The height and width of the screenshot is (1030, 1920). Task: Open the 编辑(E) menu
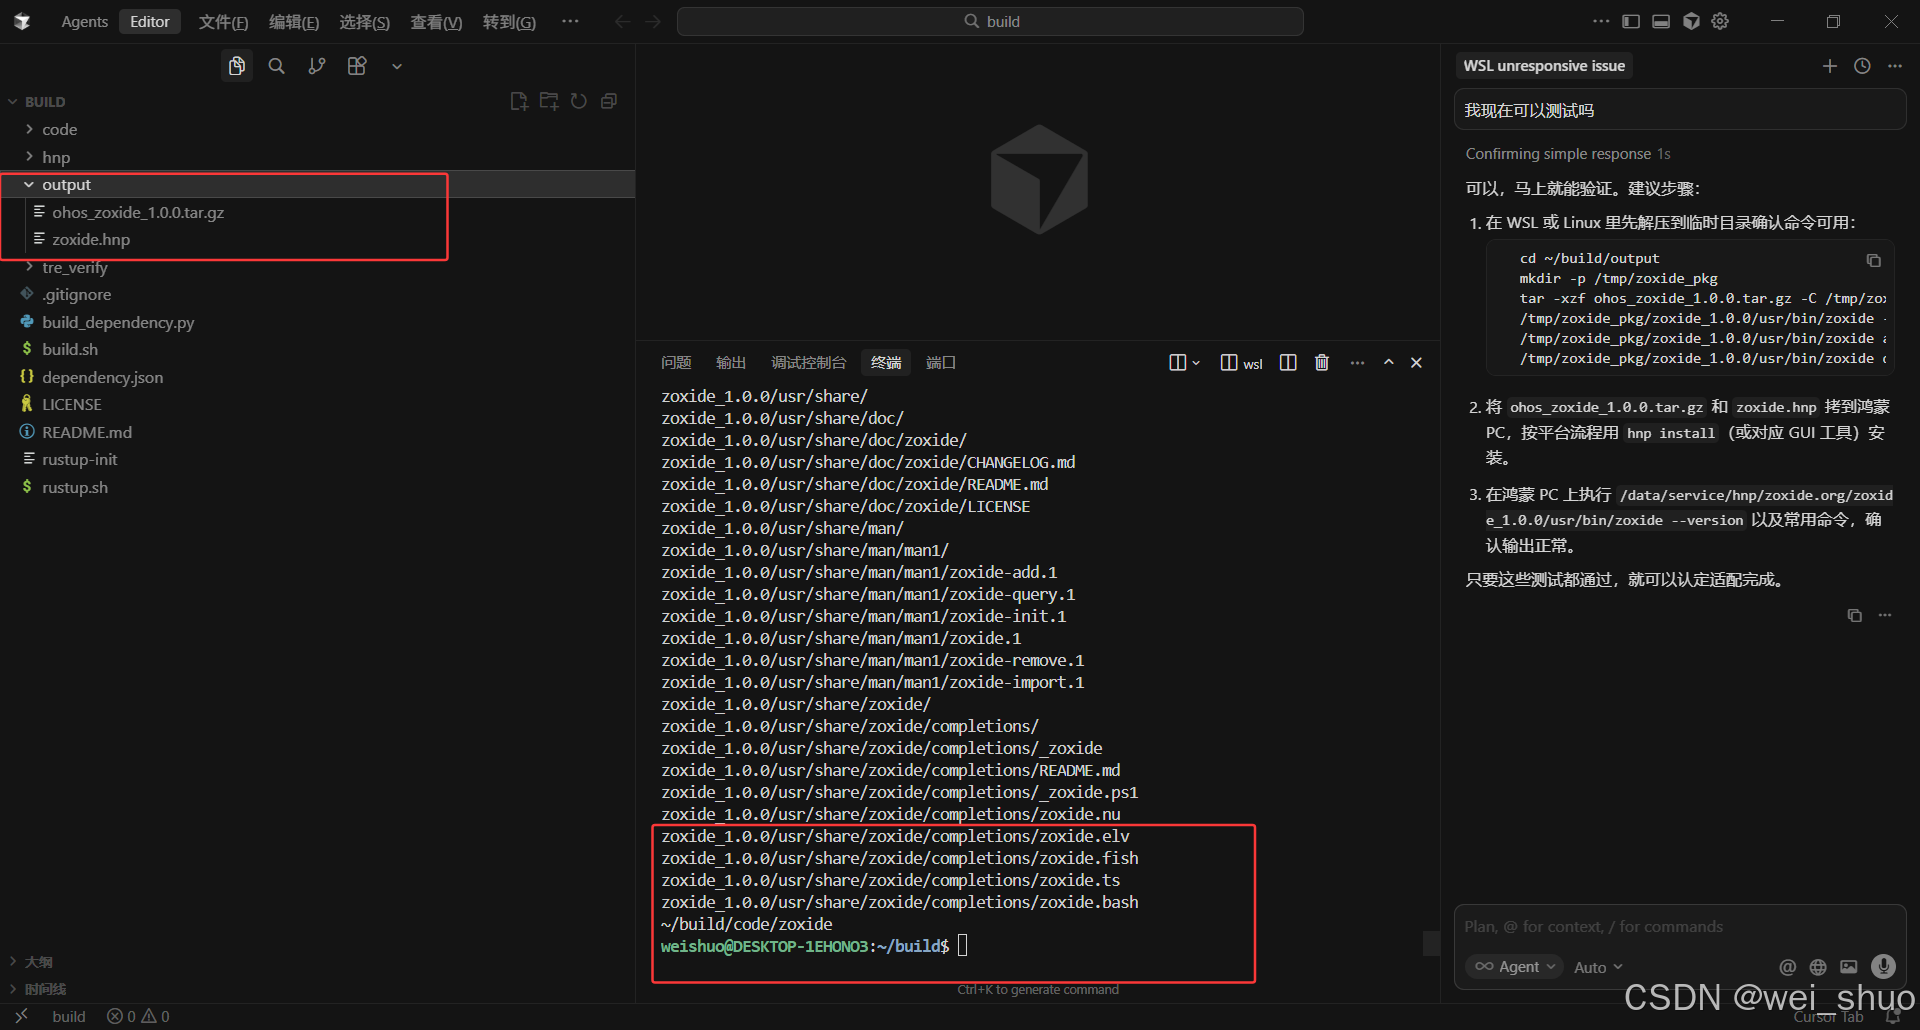tap(294, 22)
